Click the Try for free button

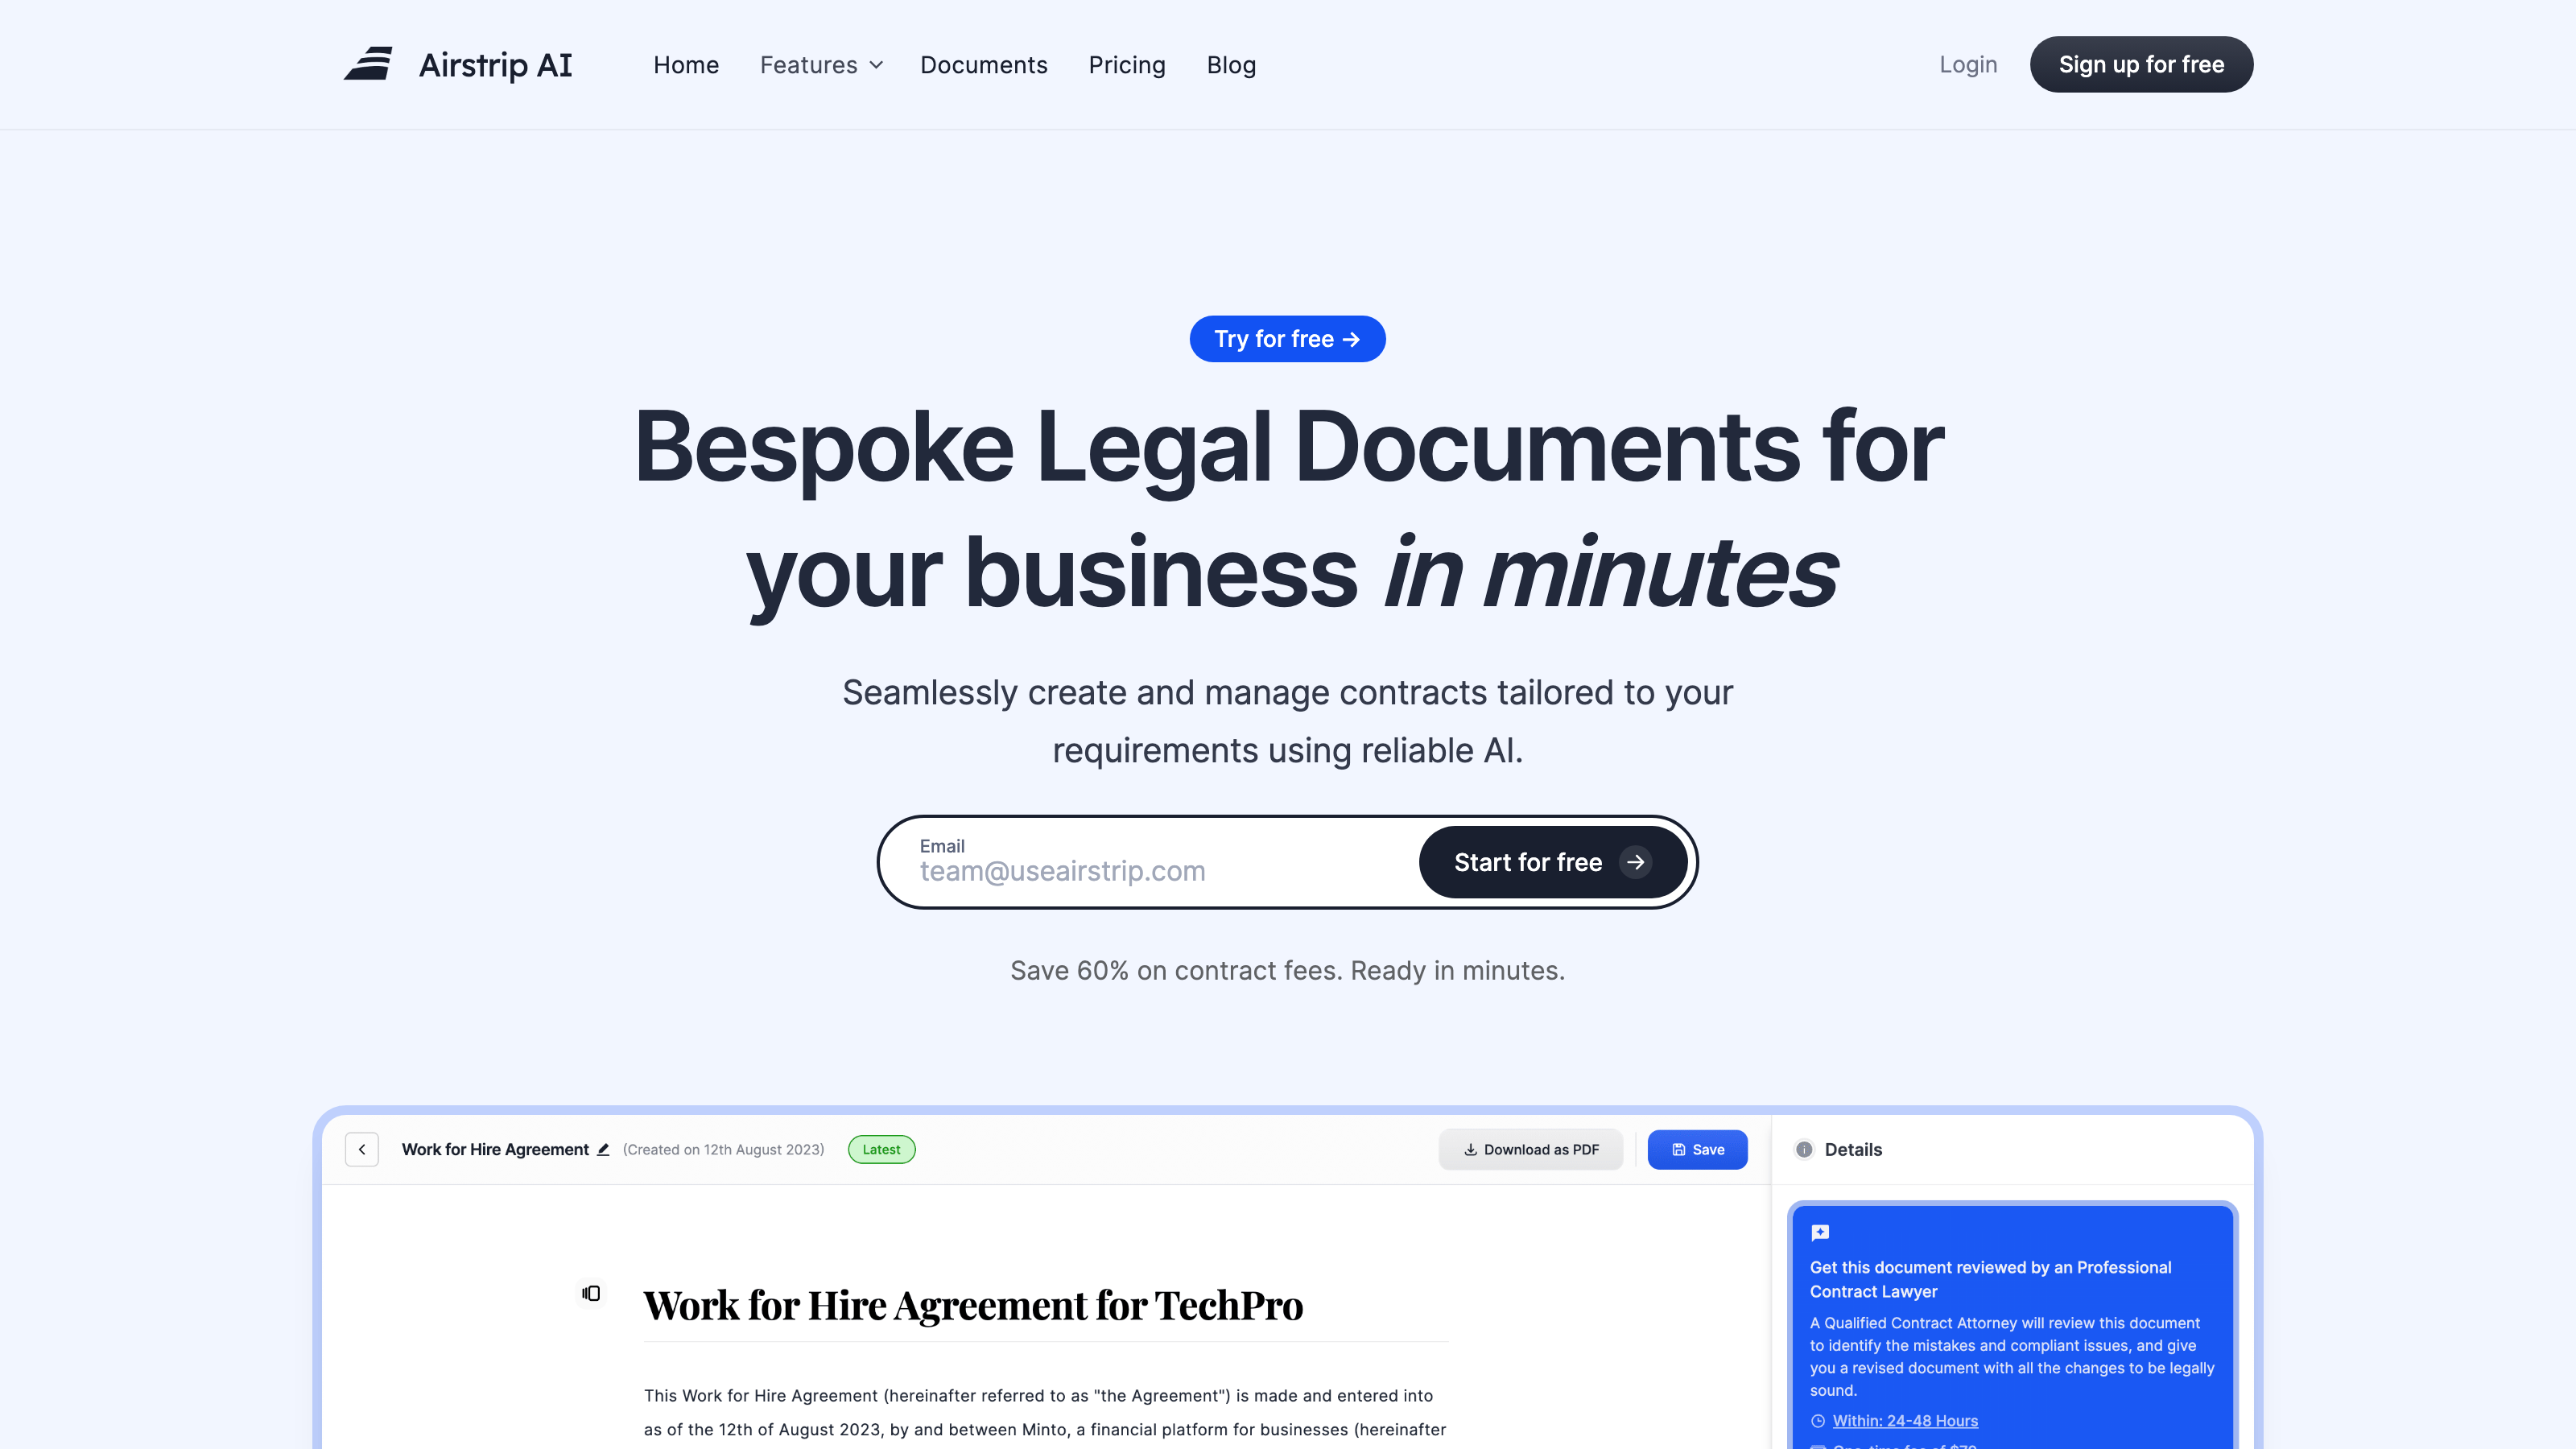point(1288,338)
